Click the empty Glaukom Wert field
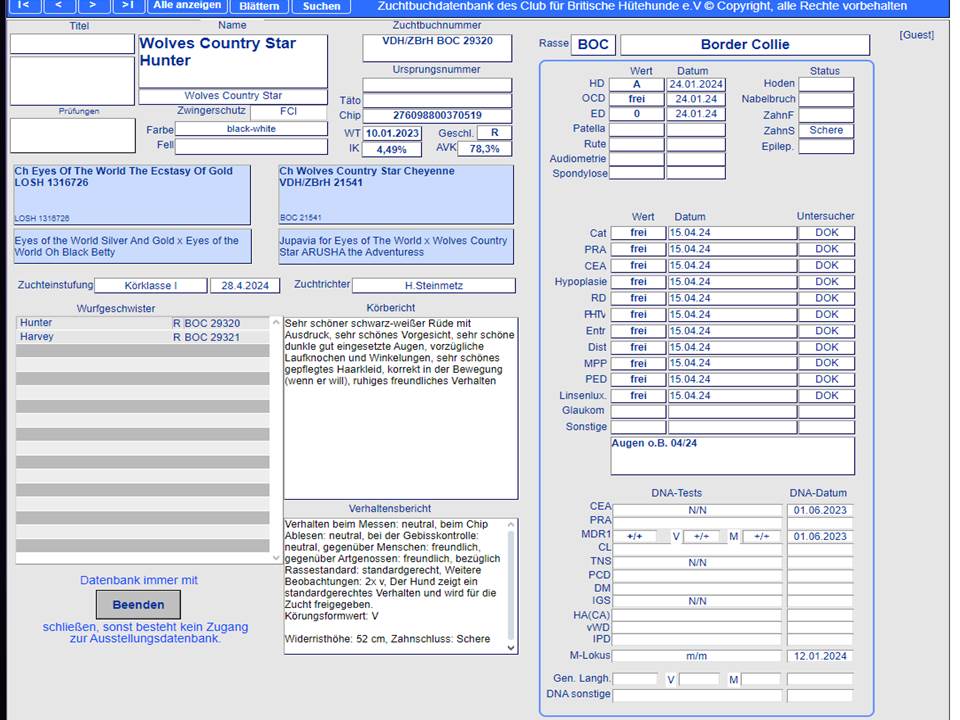This screenshot has width=960, height=720. coord(638,411)
